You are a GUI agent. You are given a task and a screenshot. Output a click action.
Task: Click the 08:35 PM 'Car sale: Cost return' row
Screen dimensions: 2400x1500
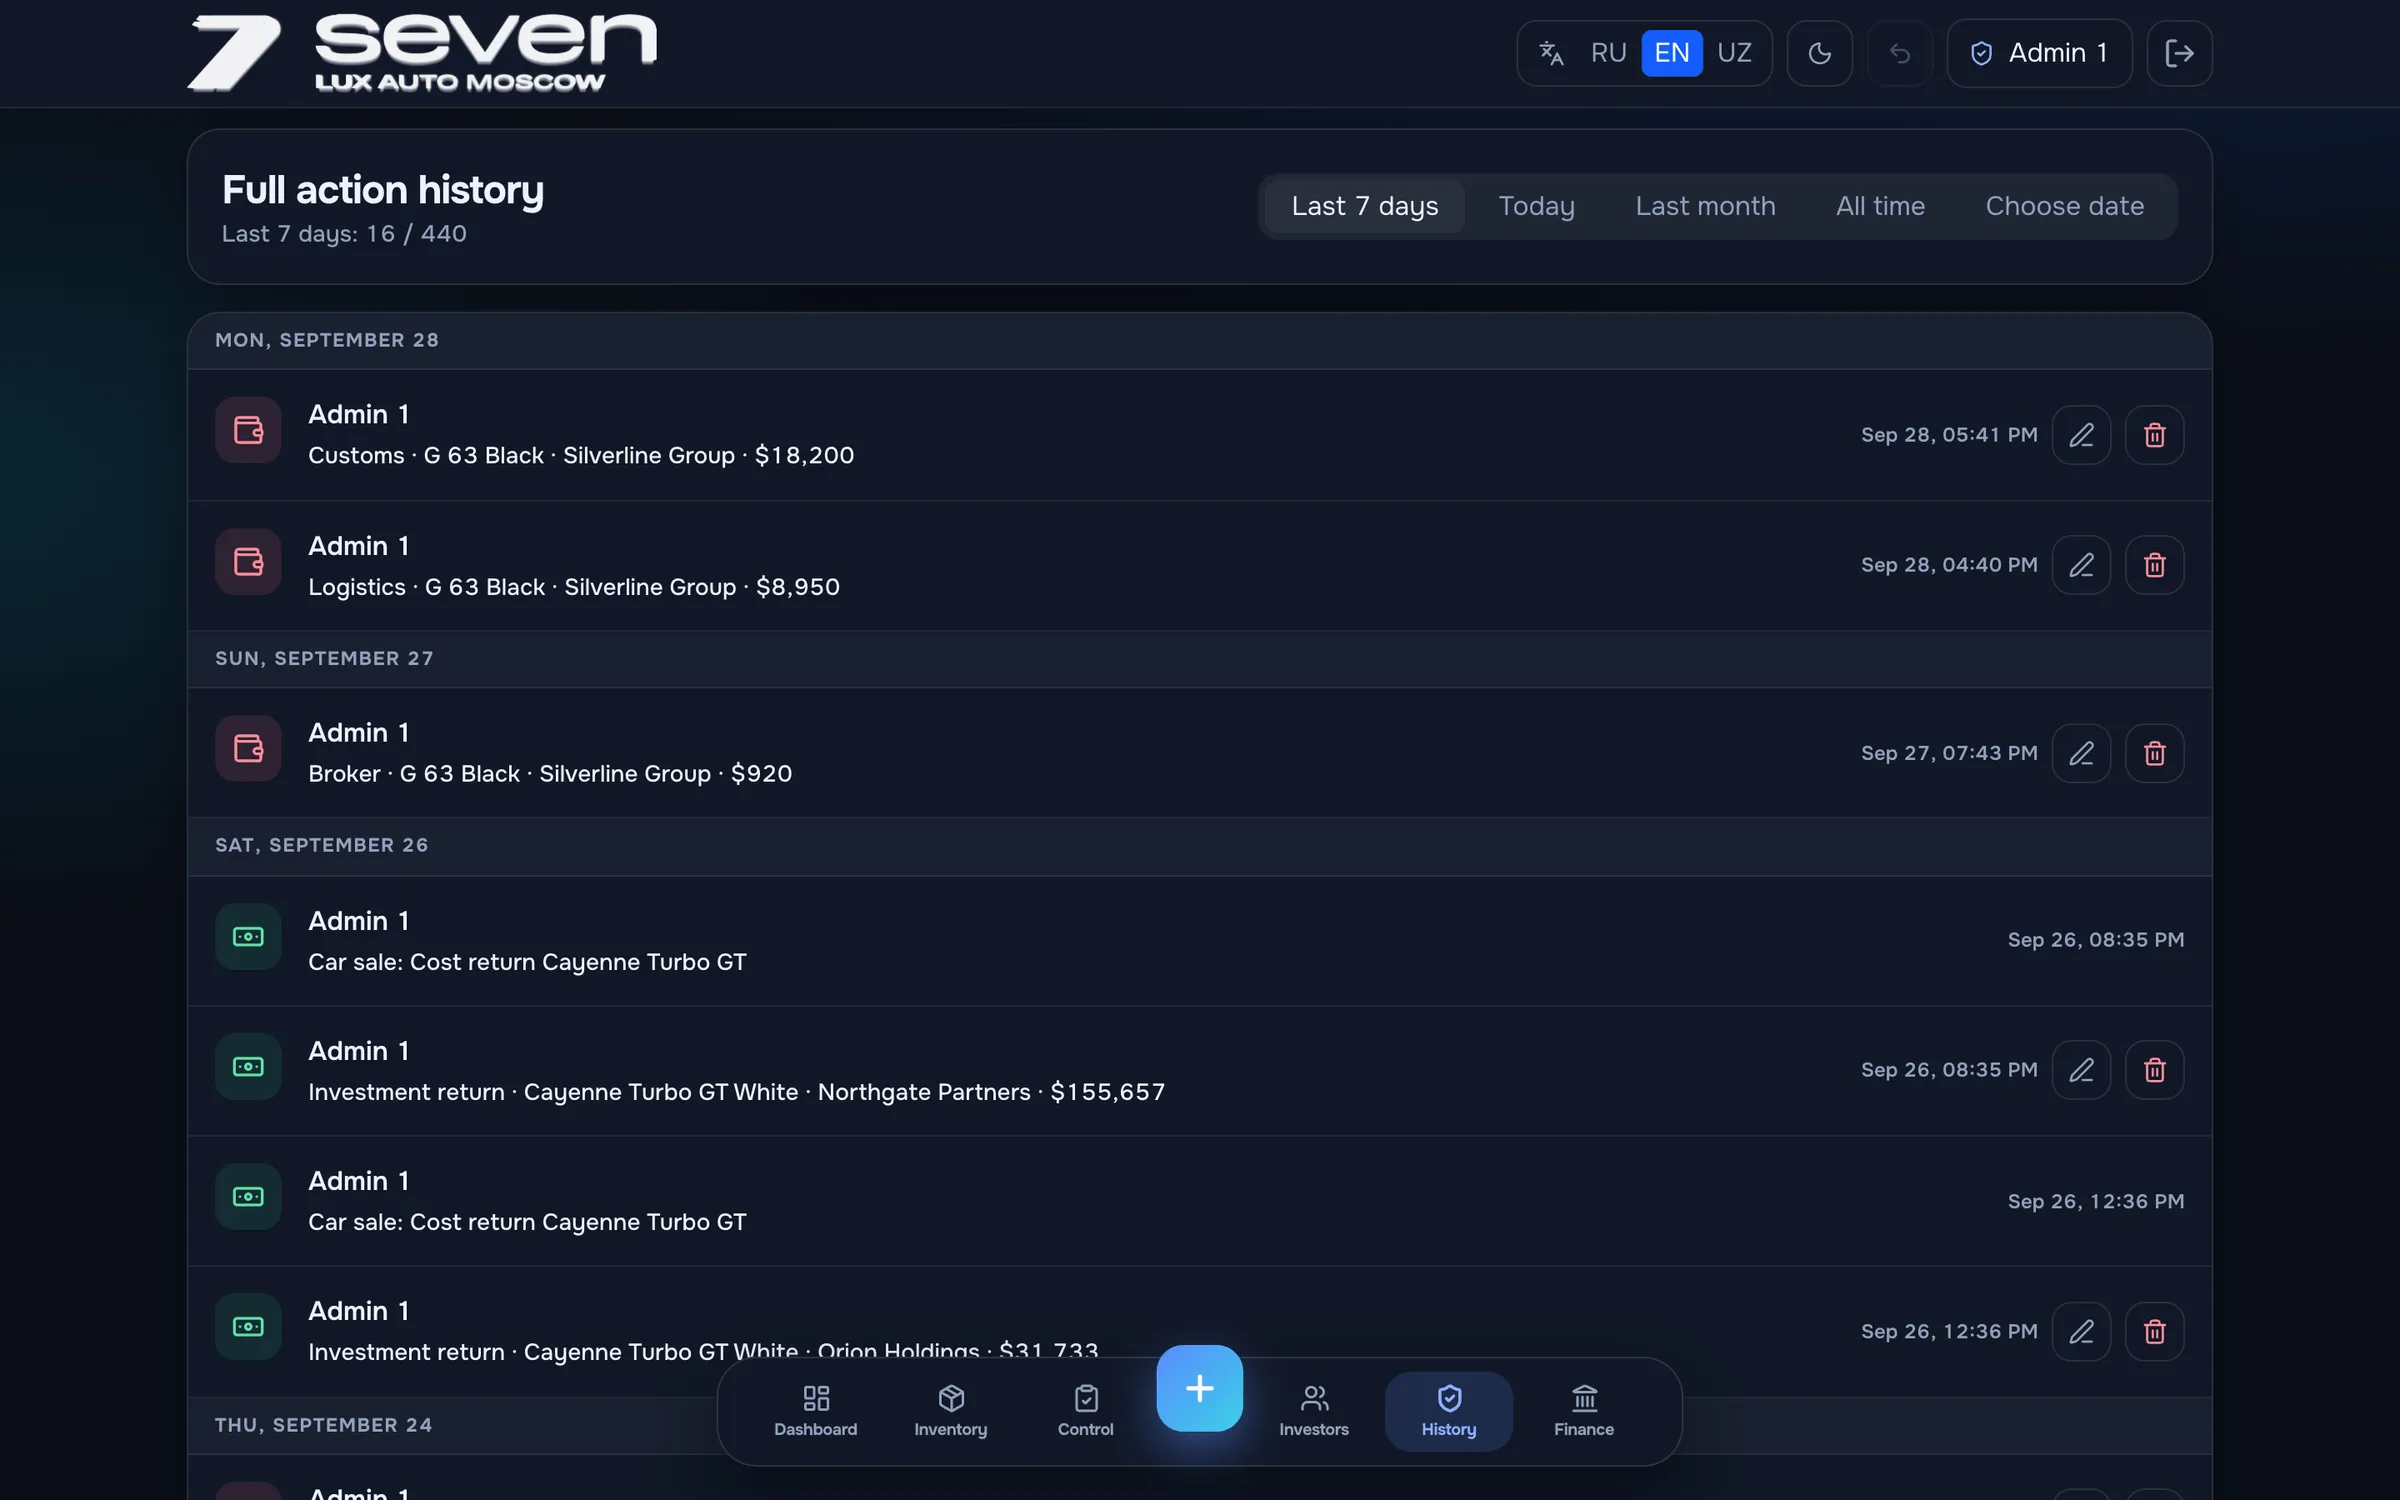click(1199, 941)
